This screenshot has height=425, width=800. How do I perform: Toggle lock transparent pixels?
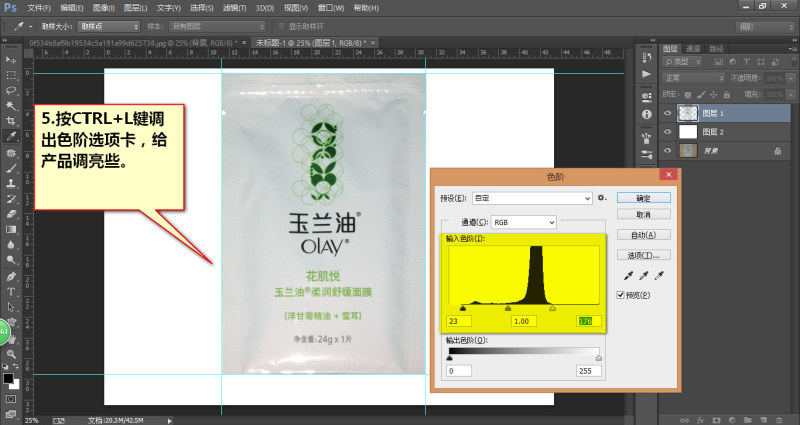click(x=688, y=94)
